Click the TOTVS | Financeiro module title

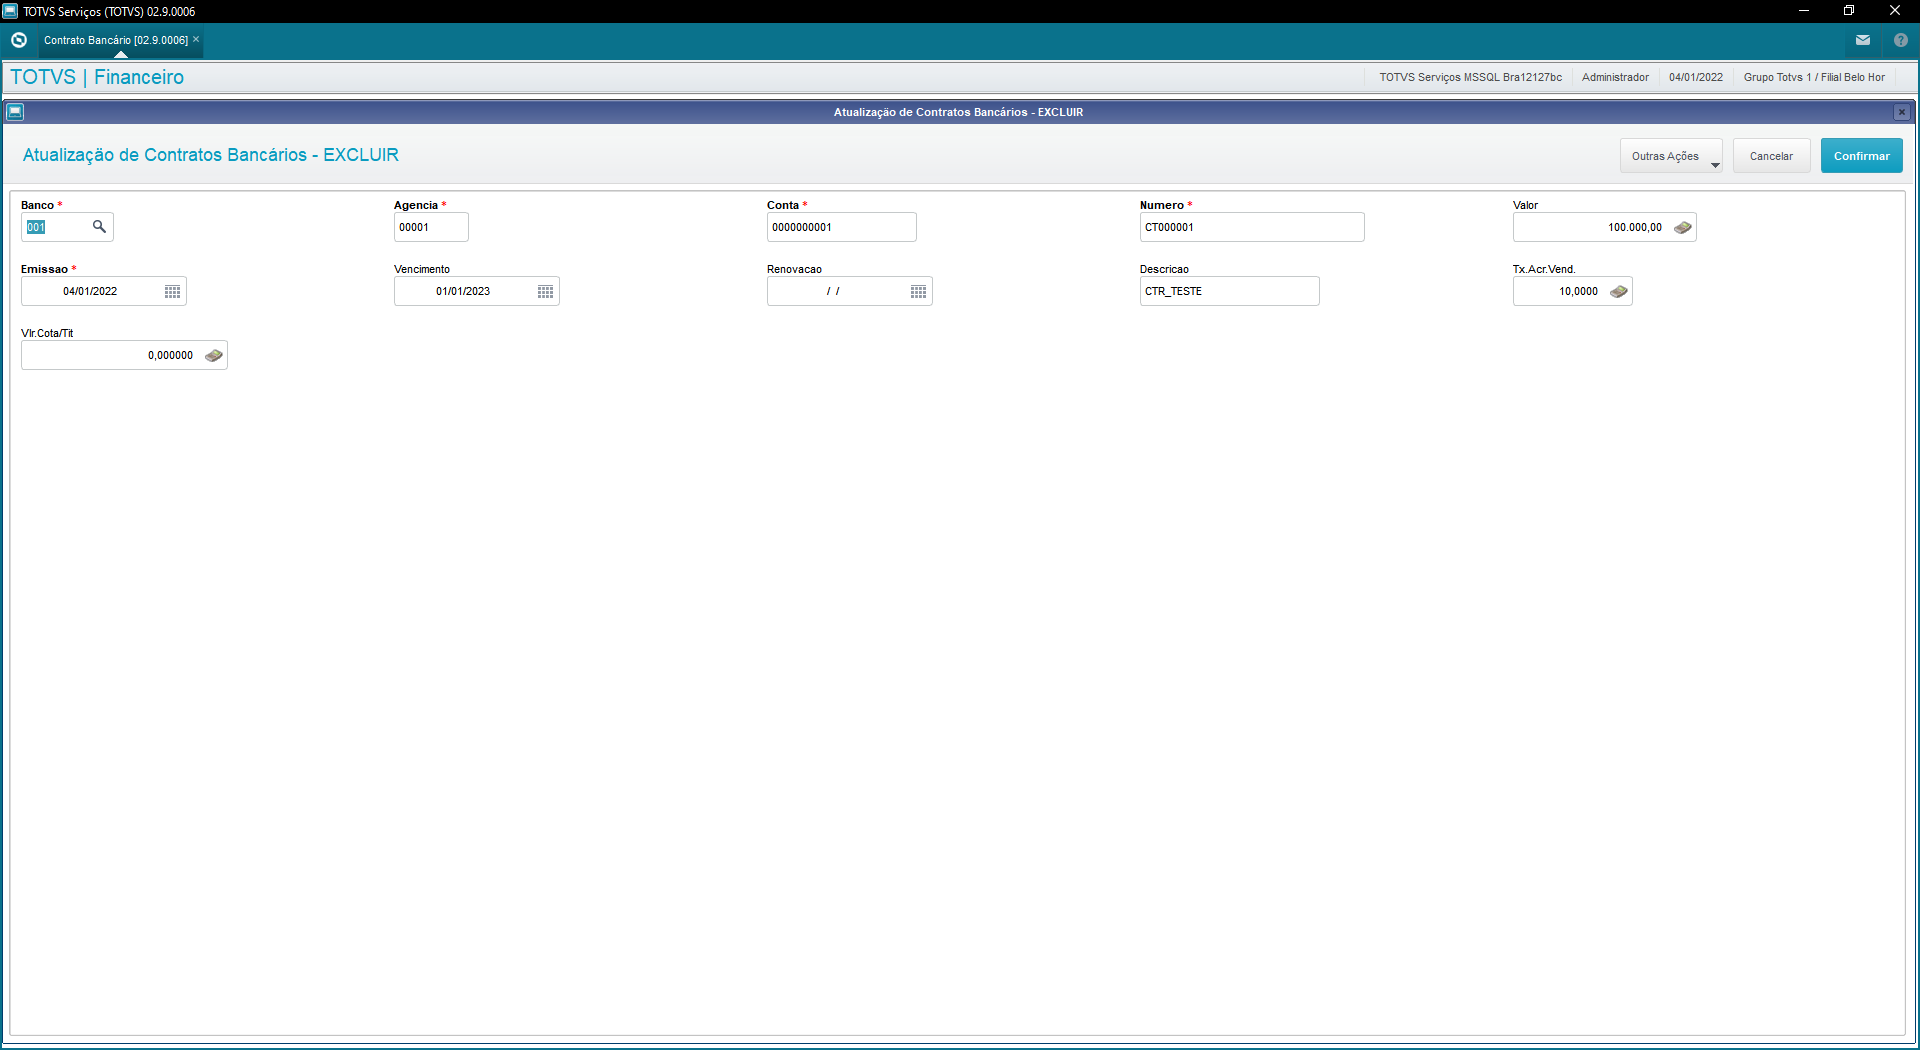pos(97,77)
